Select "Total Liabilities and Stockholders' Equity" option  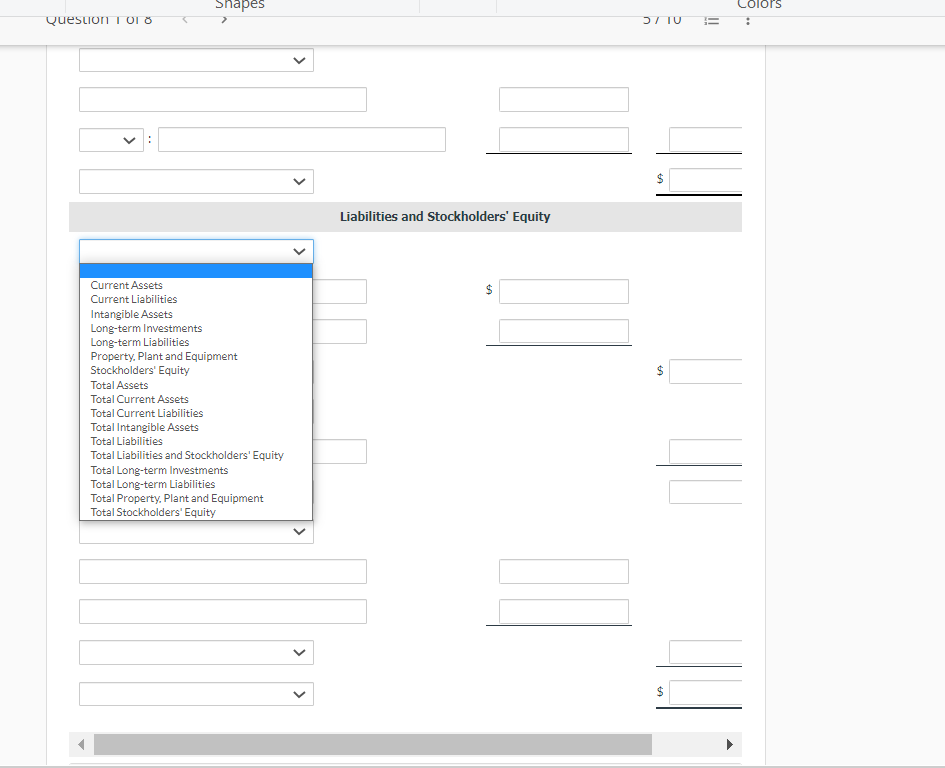coord(187,455)
